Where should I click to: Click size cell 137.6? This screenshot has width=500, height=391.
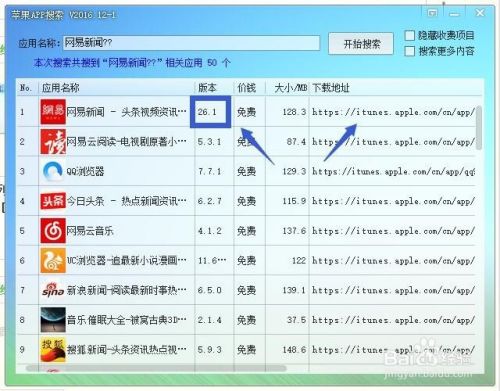click(x=294, y=231)
